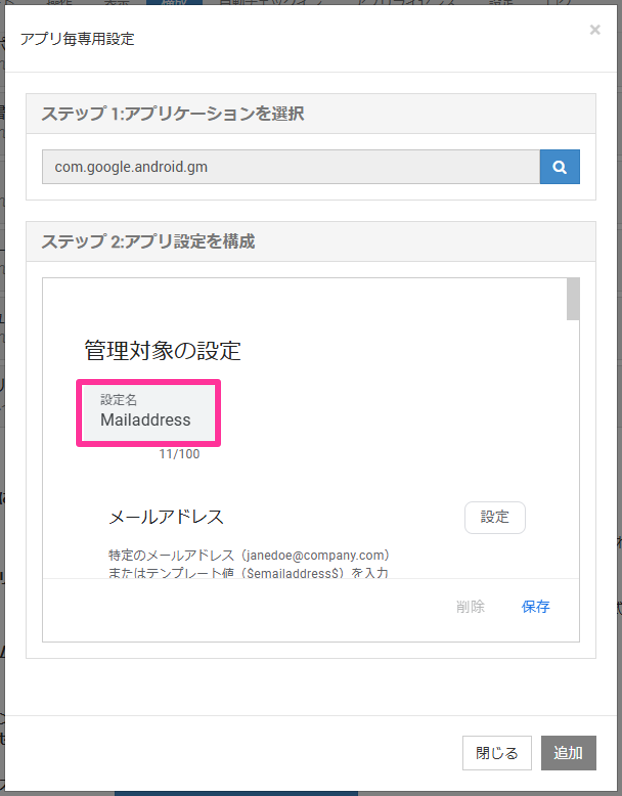Click the 管理対象の設定 heading
Image resolution: width=622 pixels, height=796 pixels.
(162, 350)
